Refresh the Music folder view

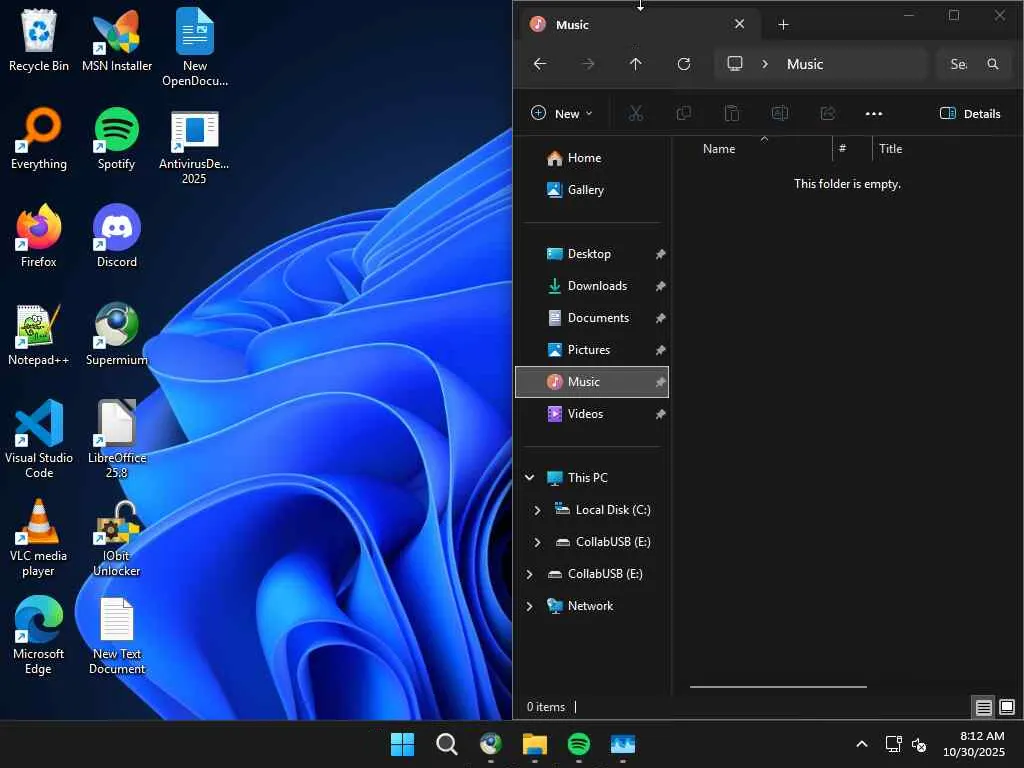684,64
